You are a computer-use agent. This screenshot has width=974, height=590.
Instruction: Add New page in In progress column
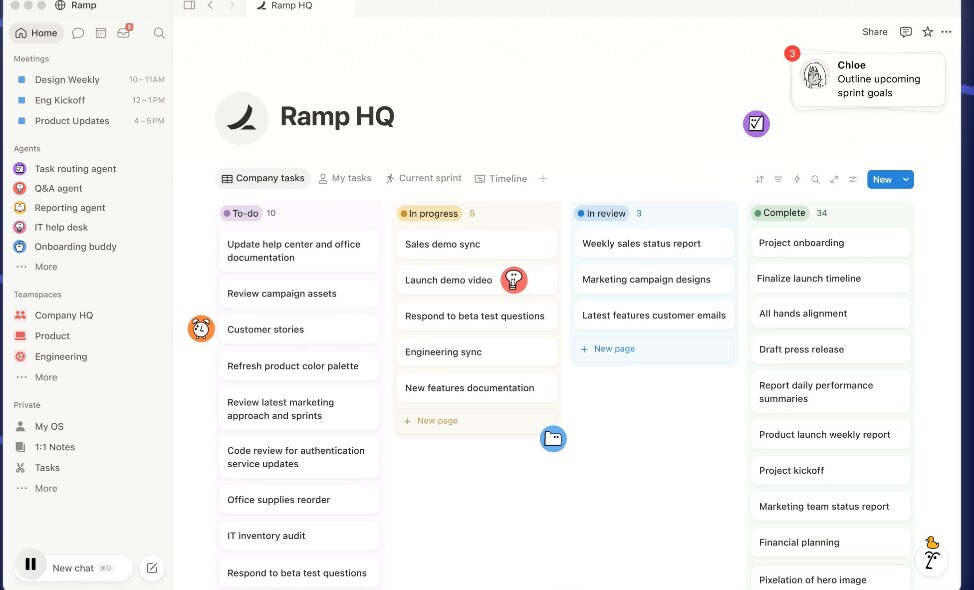pos(476,421)
